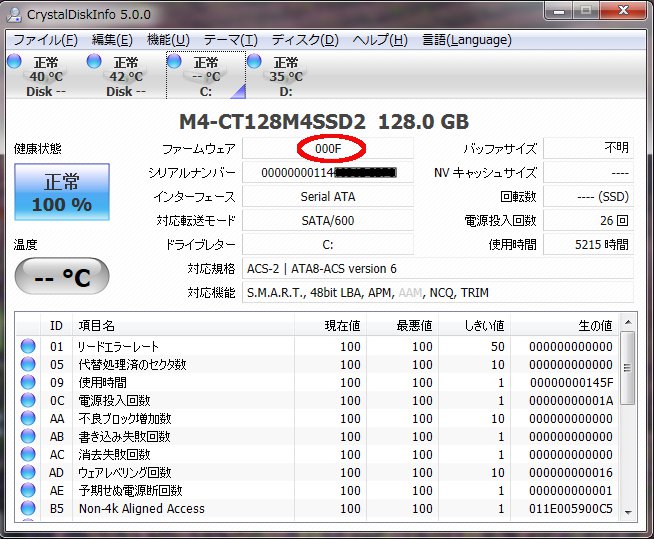Viewport: 654px width, 540px height.
Task: Select the disk tab showing 42 °C
Action: (126, 75)
